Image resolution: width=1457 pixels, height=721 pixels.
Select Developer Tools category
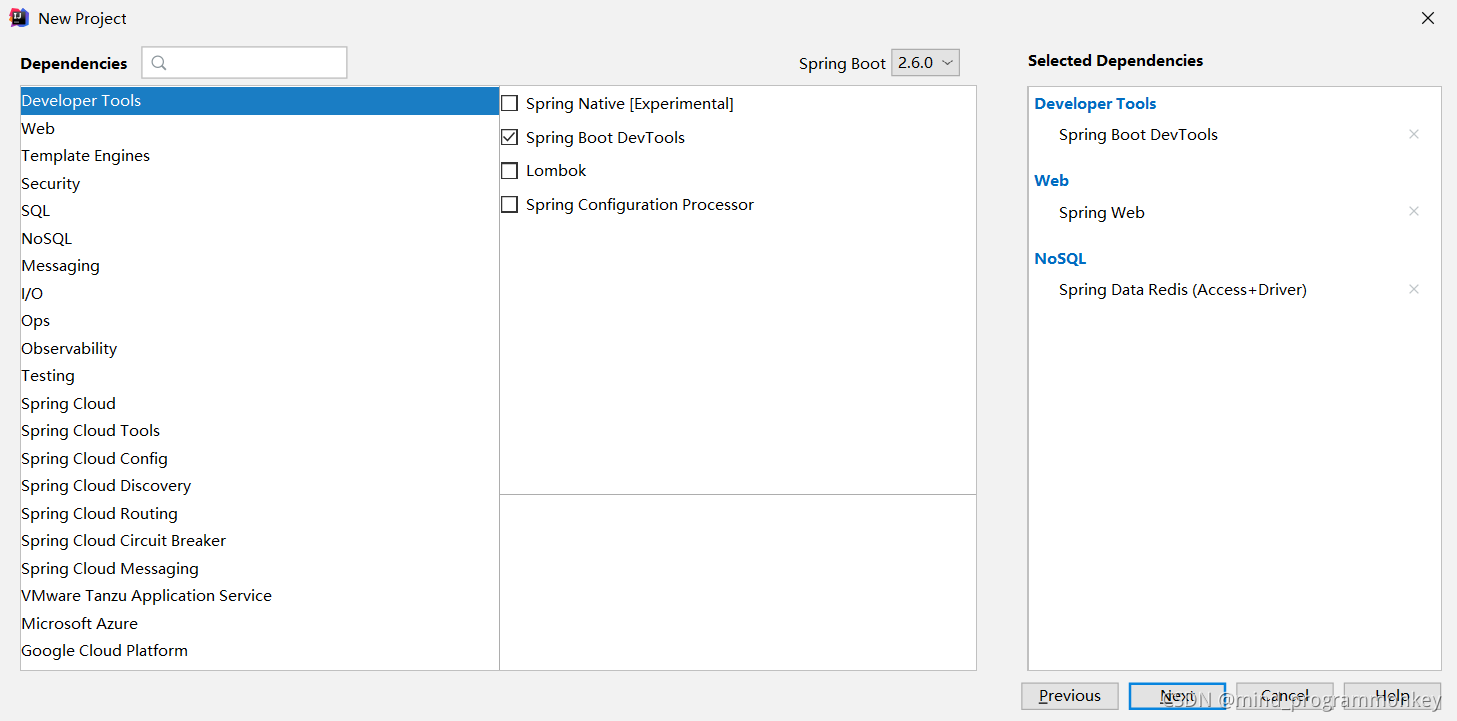[260, 101]
